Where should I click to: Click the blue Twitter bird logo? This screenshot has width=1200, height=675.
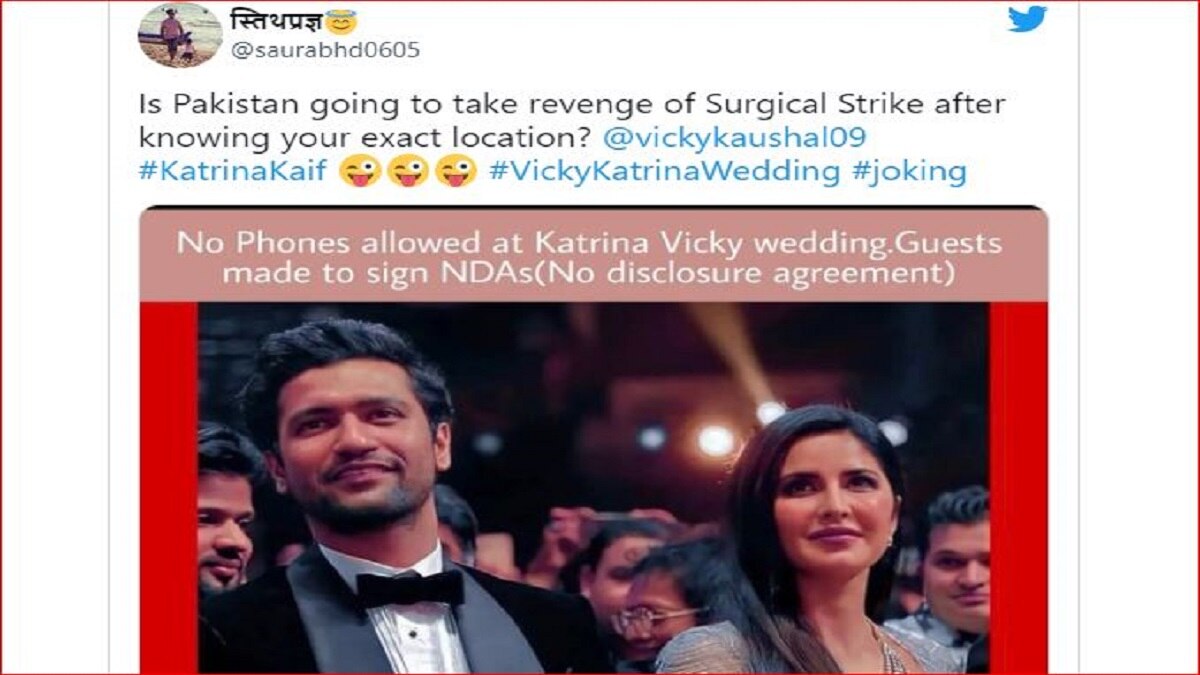coord(1027,18)
